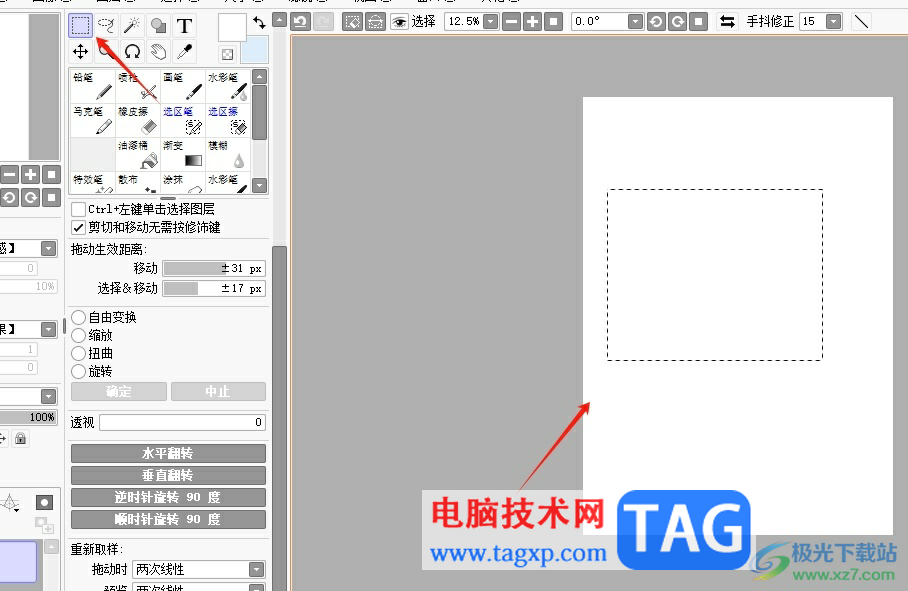Choose the 渐变 gradient tool
The height and width of the screenshot is (591, 908).
(x=183, y=154)
